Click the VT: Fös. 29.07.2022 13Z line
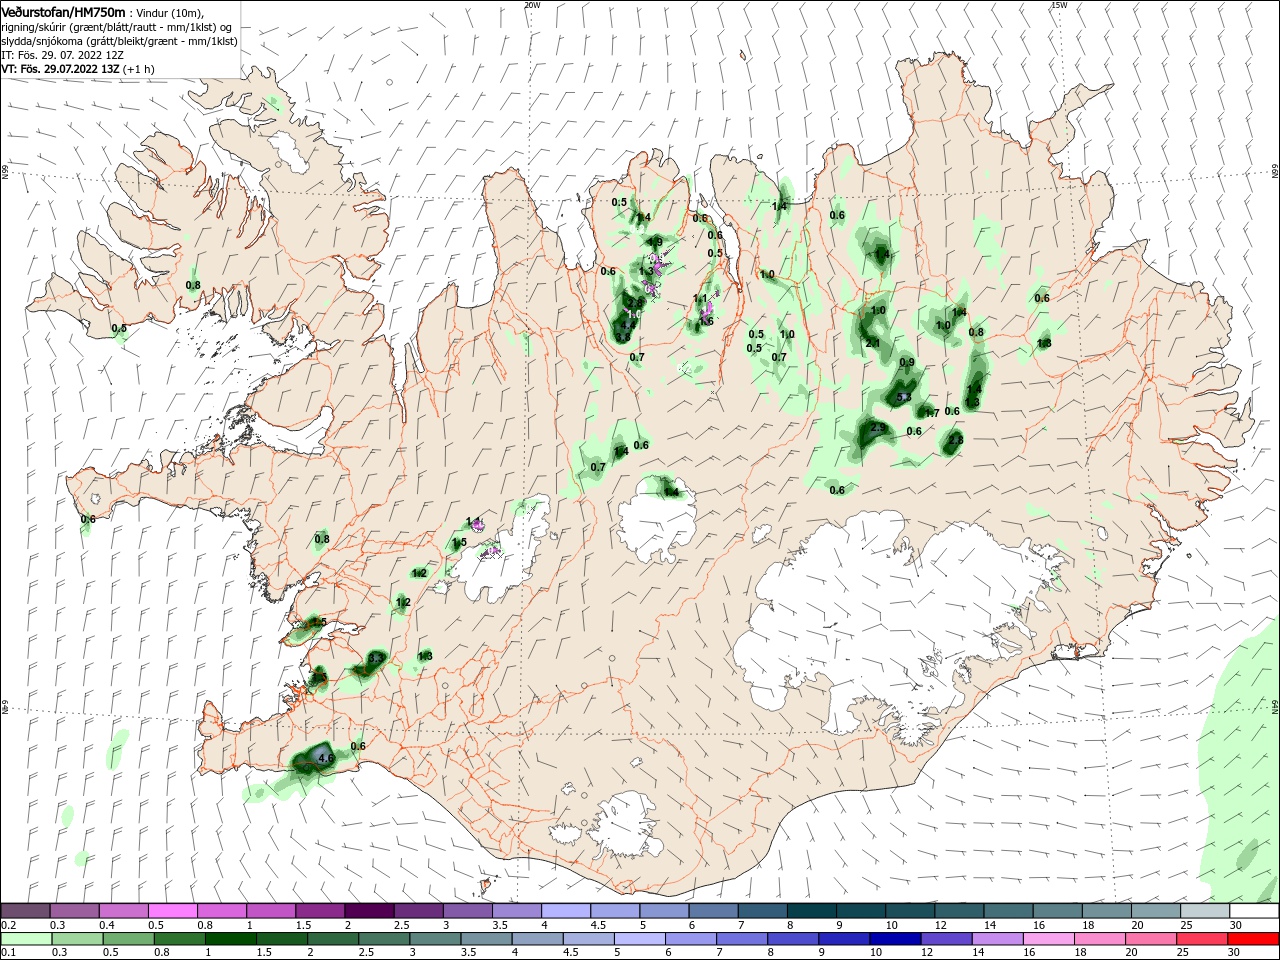This screenshot has width=1280, height=960. [x=60, y=69]
